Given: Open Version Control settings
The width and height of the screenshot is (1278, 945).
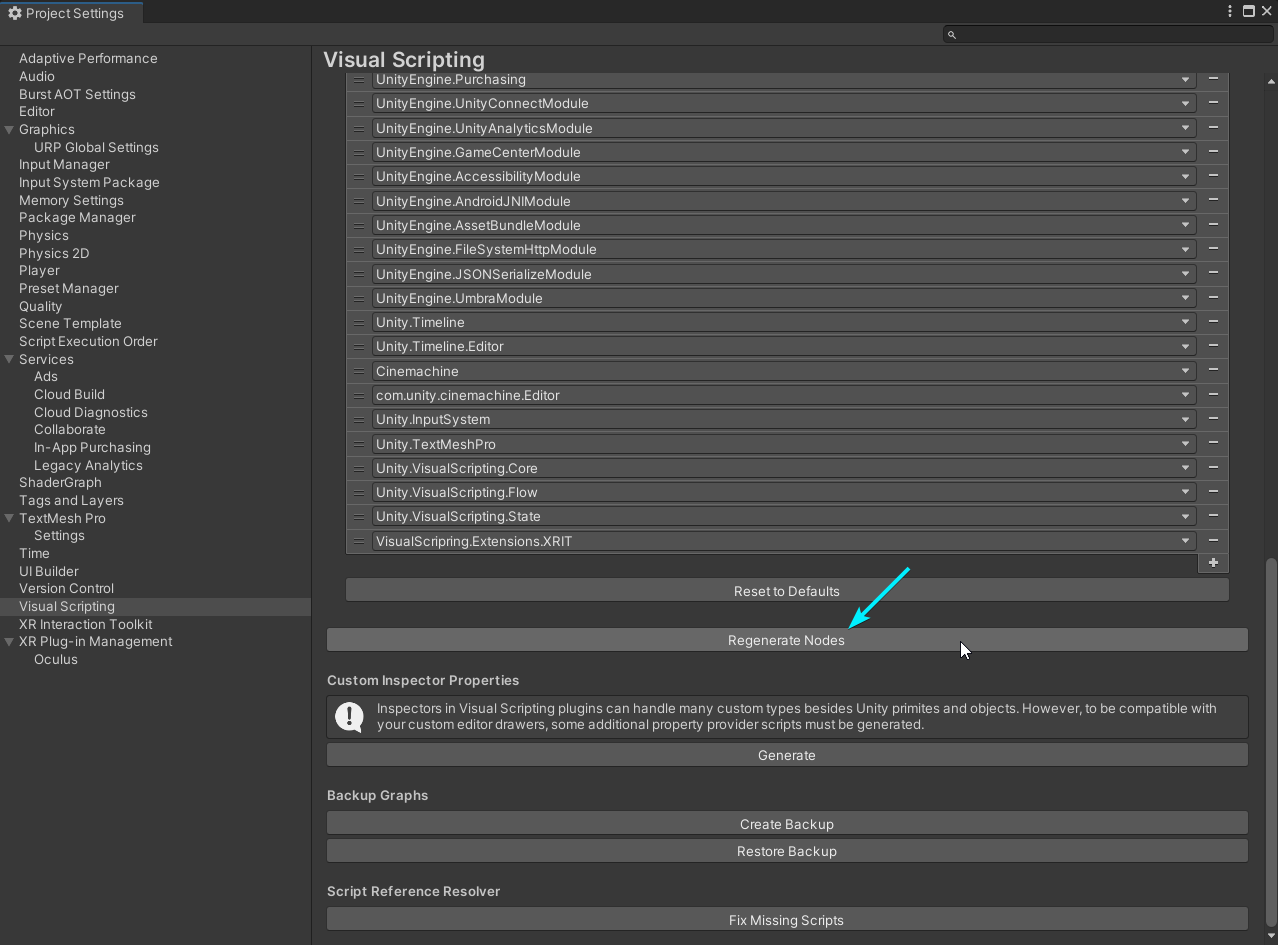Looking at the screenshot, I should pyautogui.click(x=66, y=588).
